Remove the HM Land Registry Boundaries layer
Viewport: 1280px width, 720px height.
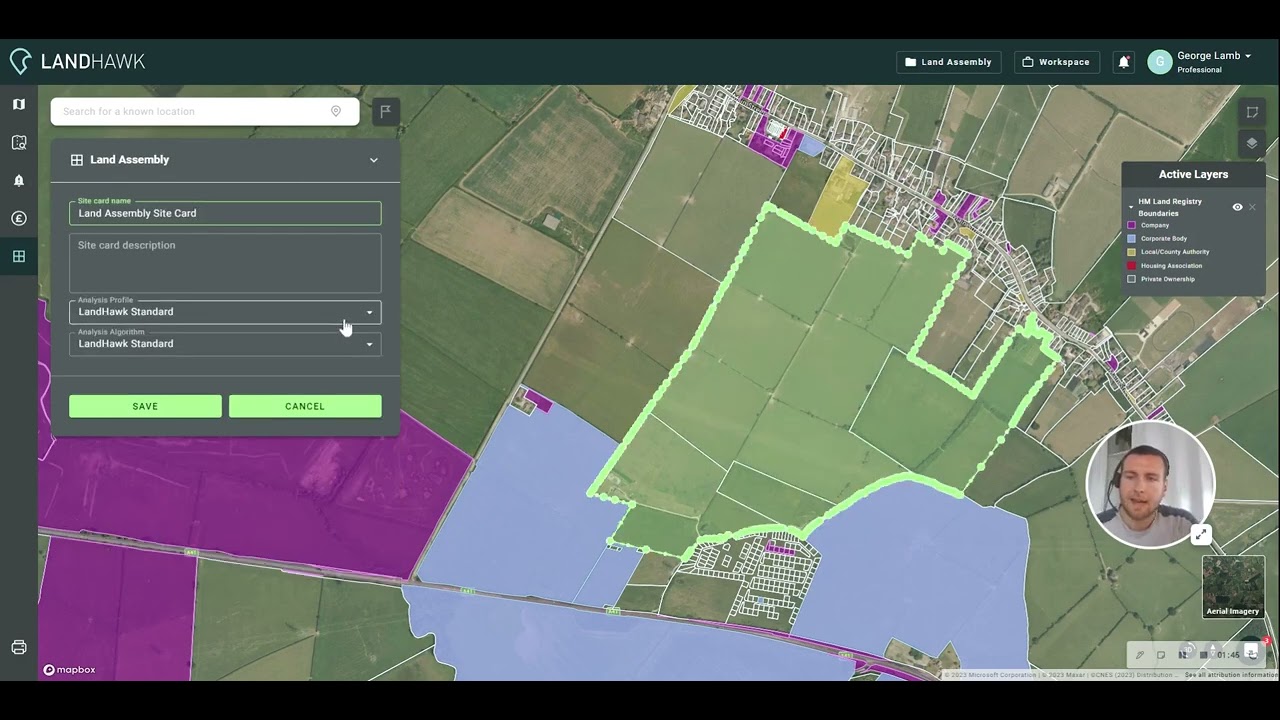[1252, 207]
